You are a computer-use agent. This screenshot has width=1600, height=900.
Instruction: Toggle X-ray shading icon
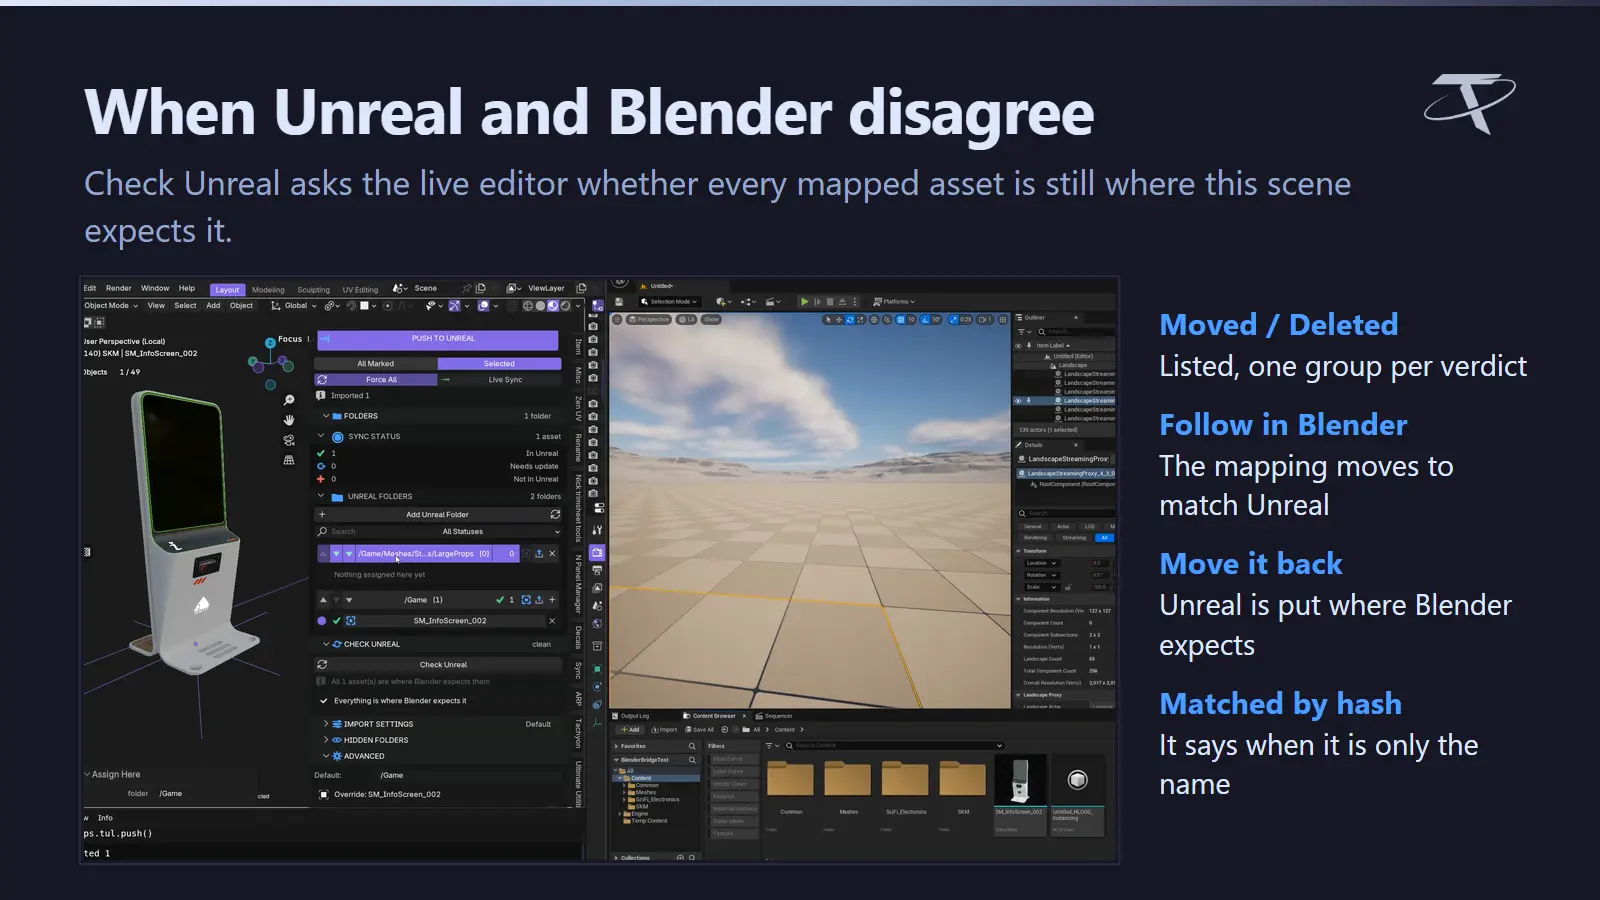[x=512, y=306]
